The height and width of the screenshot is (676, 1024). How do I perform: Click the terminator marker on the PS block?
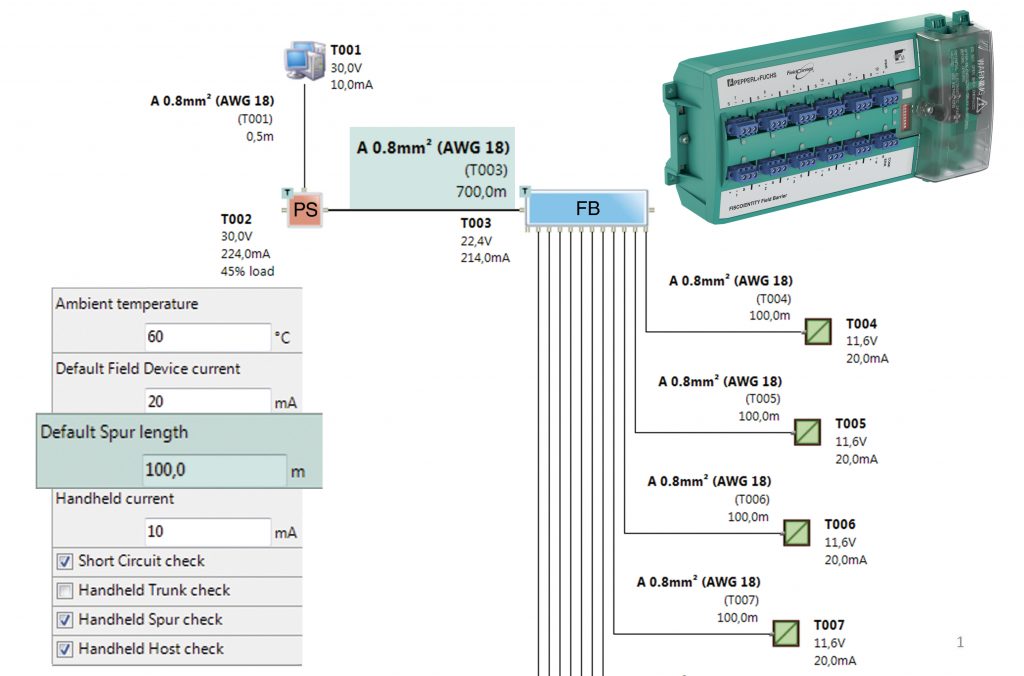[x=289, y=190]
